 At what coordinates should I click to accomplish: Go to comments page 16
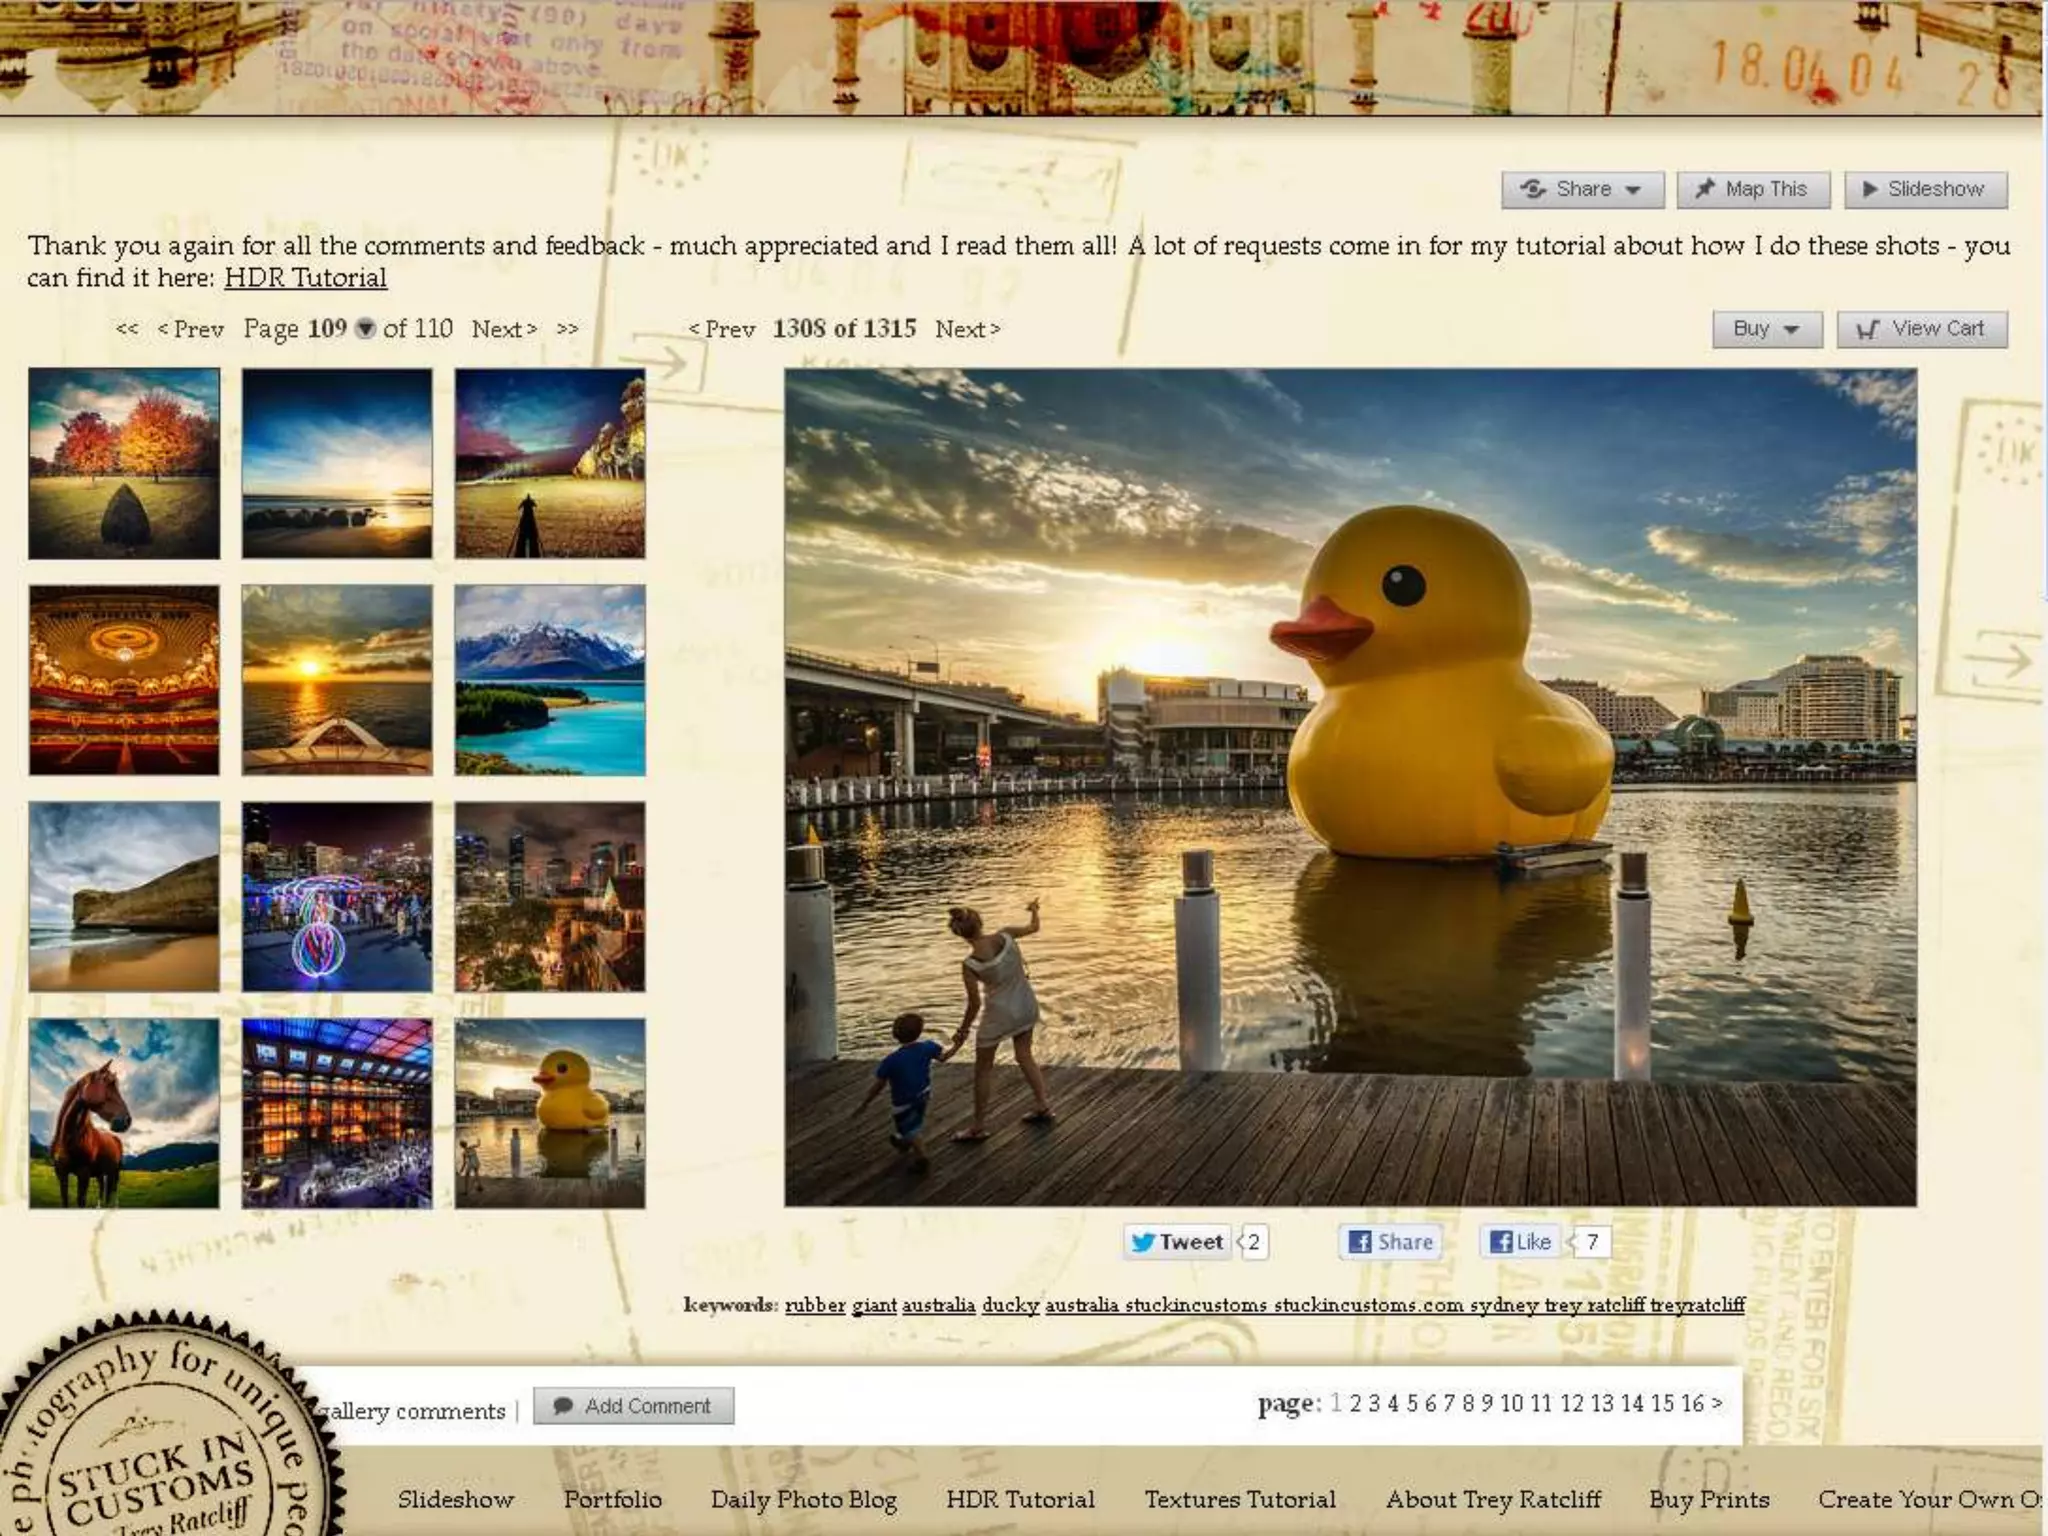pos(1692,1403)
